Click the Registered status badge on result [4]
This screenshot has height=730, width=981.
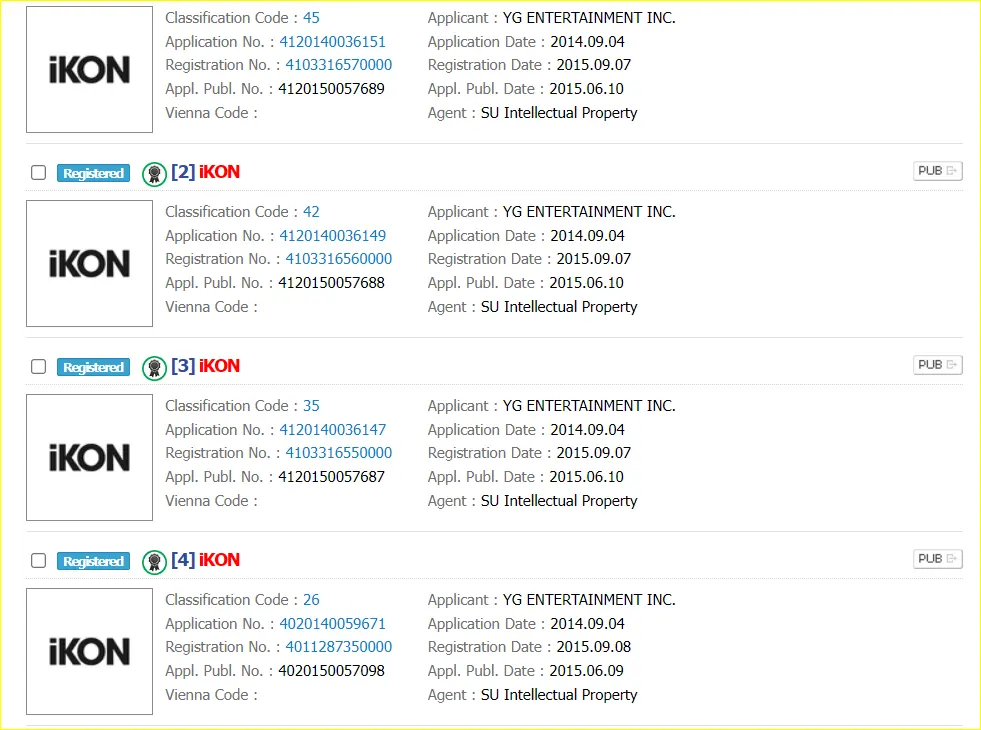[93, 561]
